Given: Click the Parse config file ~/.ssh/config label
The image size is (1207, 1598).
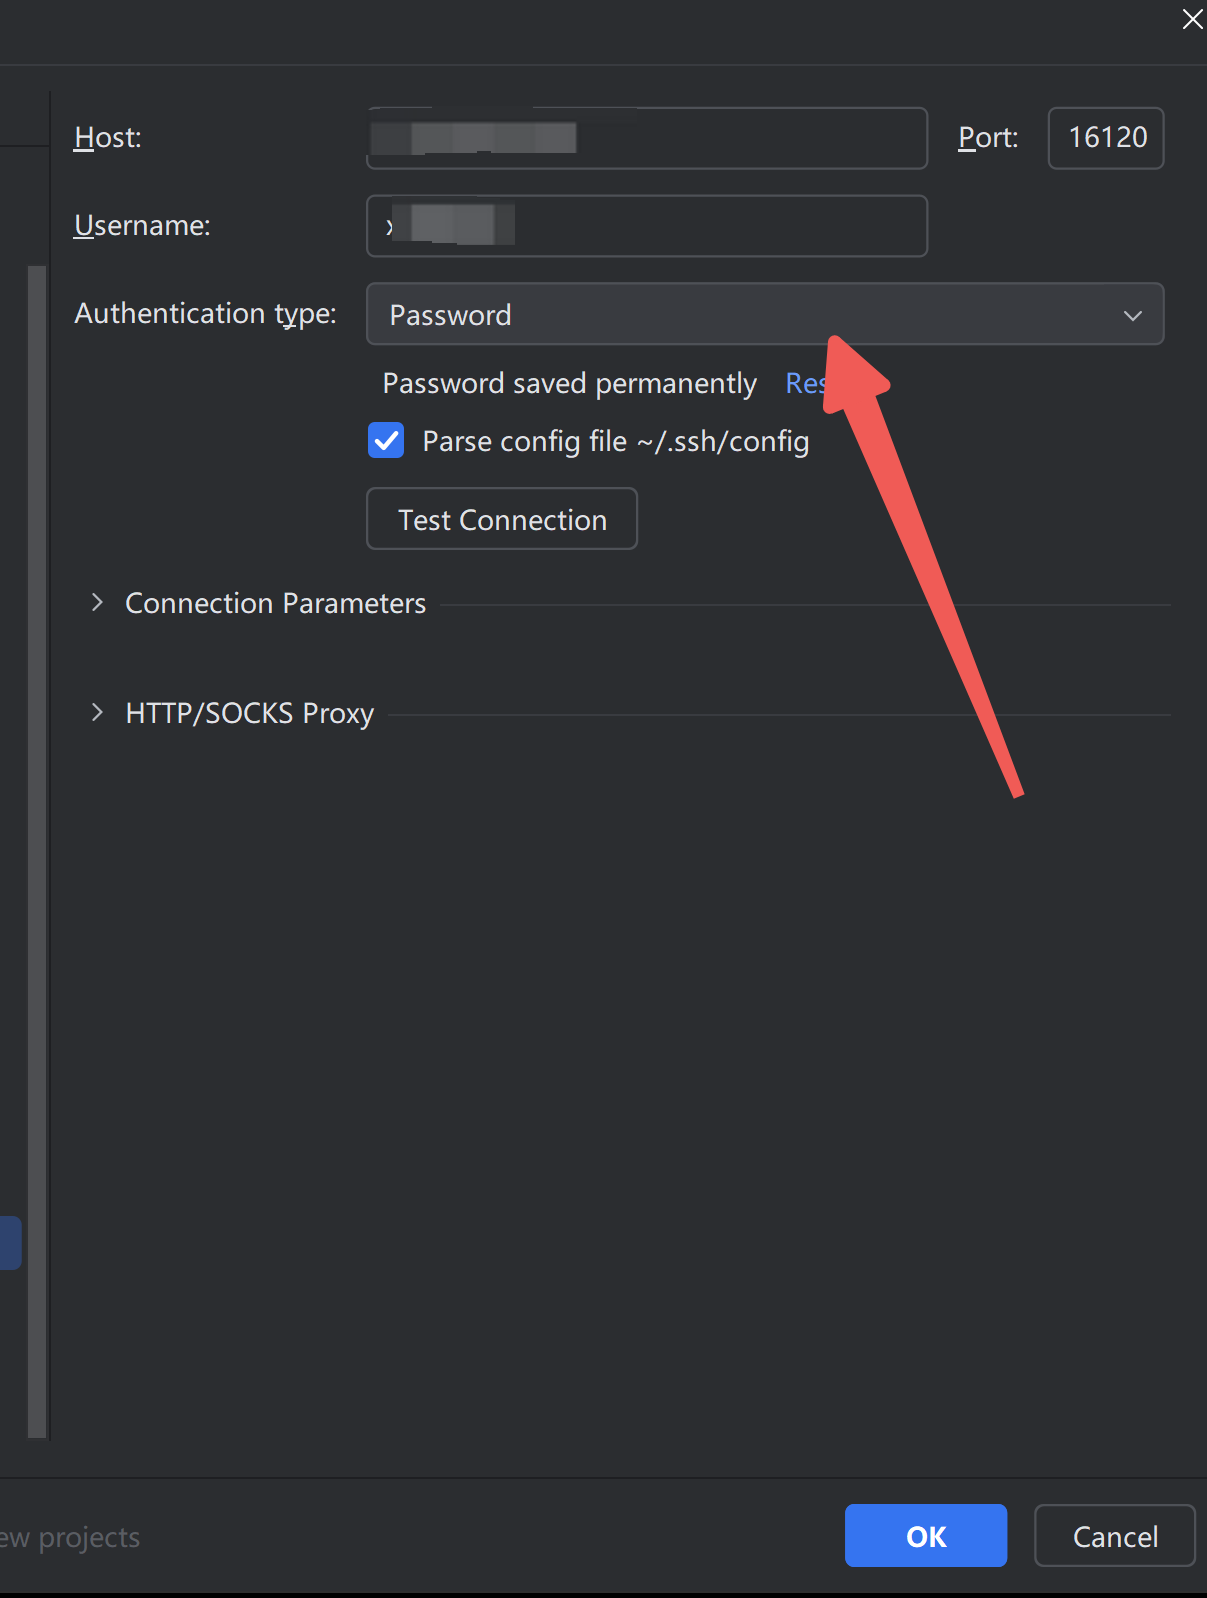Looking at the screenshot, I should coord(616,441).
